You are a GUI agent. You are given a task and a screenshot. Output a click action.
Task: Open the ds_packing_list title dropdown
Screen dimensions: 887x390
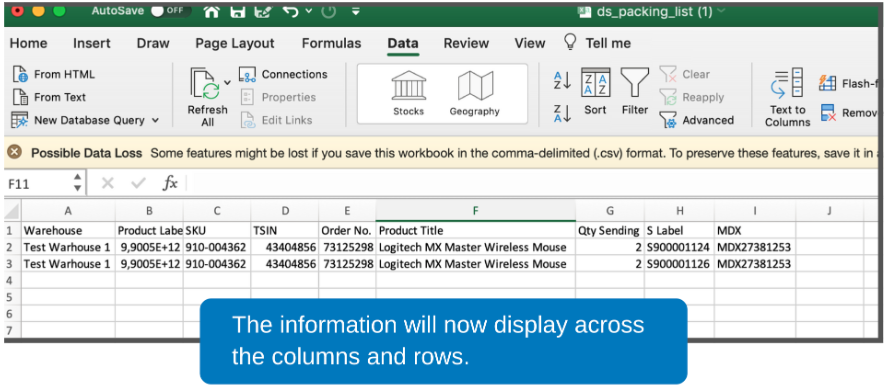tap(722, 12)
